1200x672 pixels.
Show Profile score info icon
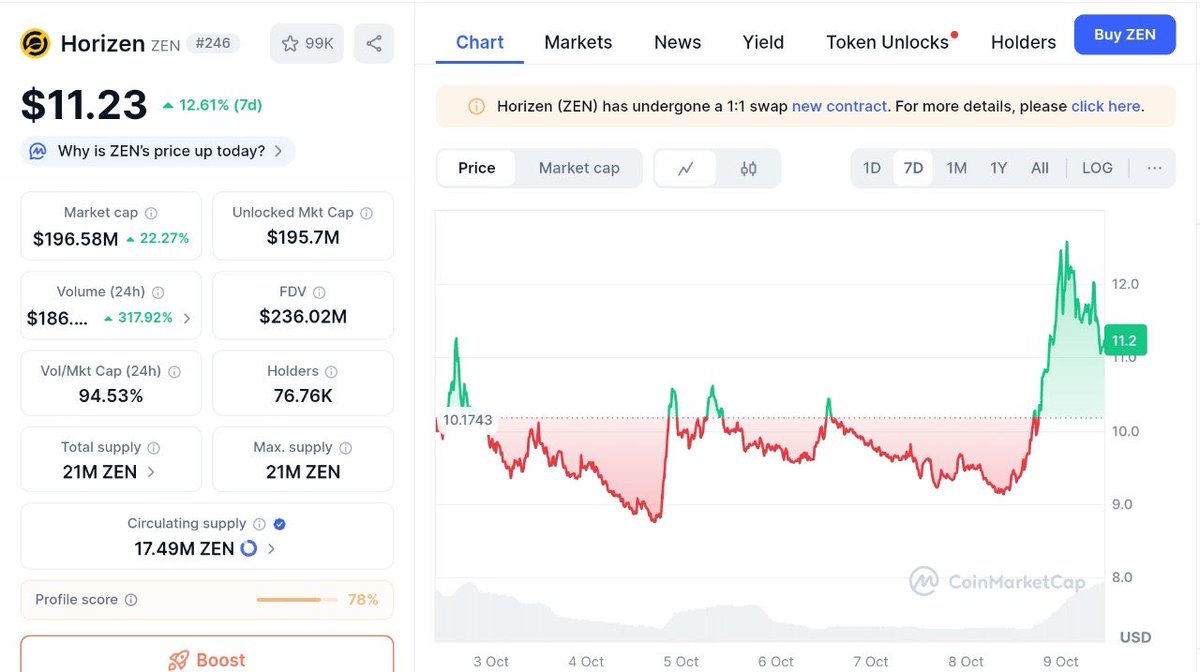[x=131, y=600]
